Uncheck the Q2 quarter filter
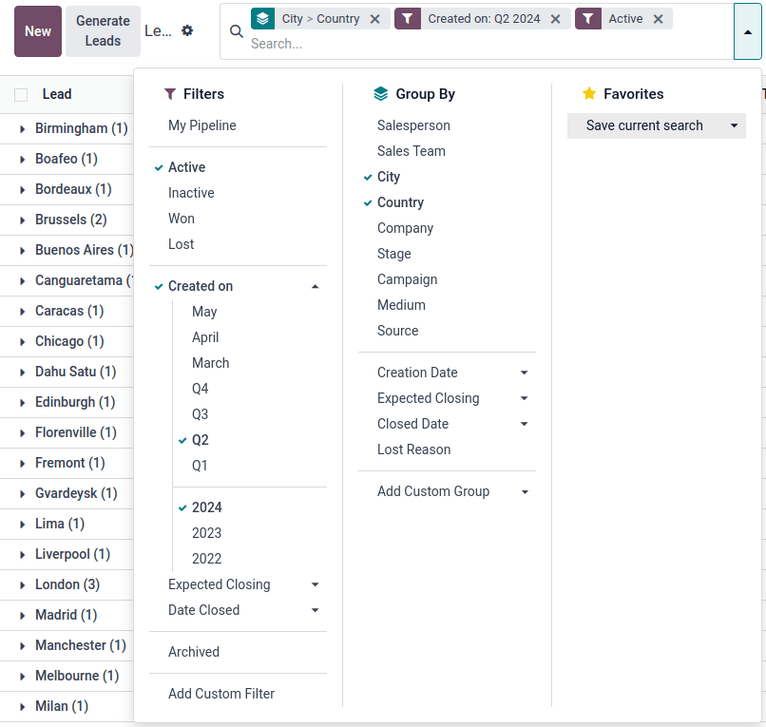 tap(200, 440)
